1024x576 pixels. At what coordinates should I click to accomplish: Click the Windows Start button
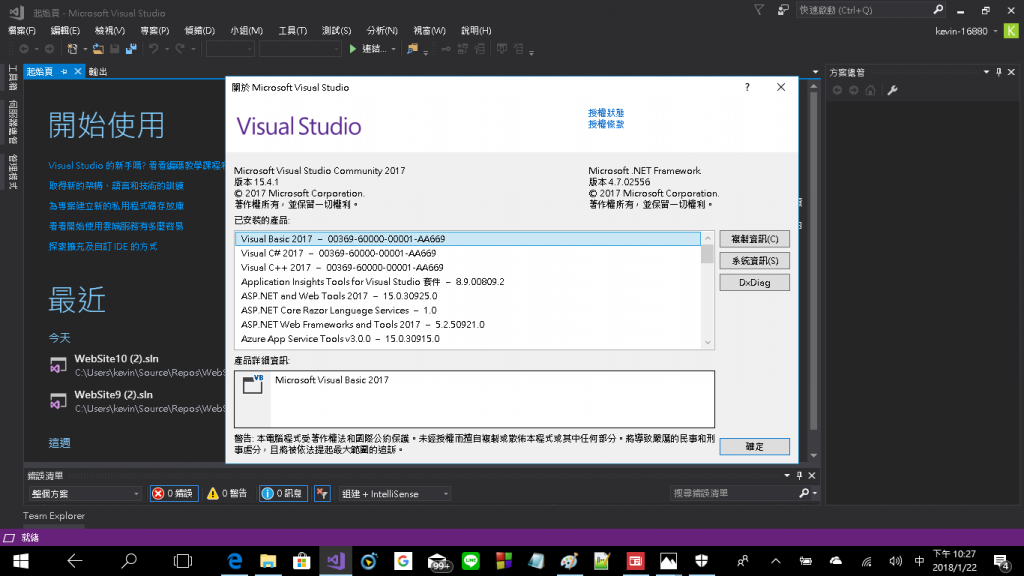(x=20, y=561)
